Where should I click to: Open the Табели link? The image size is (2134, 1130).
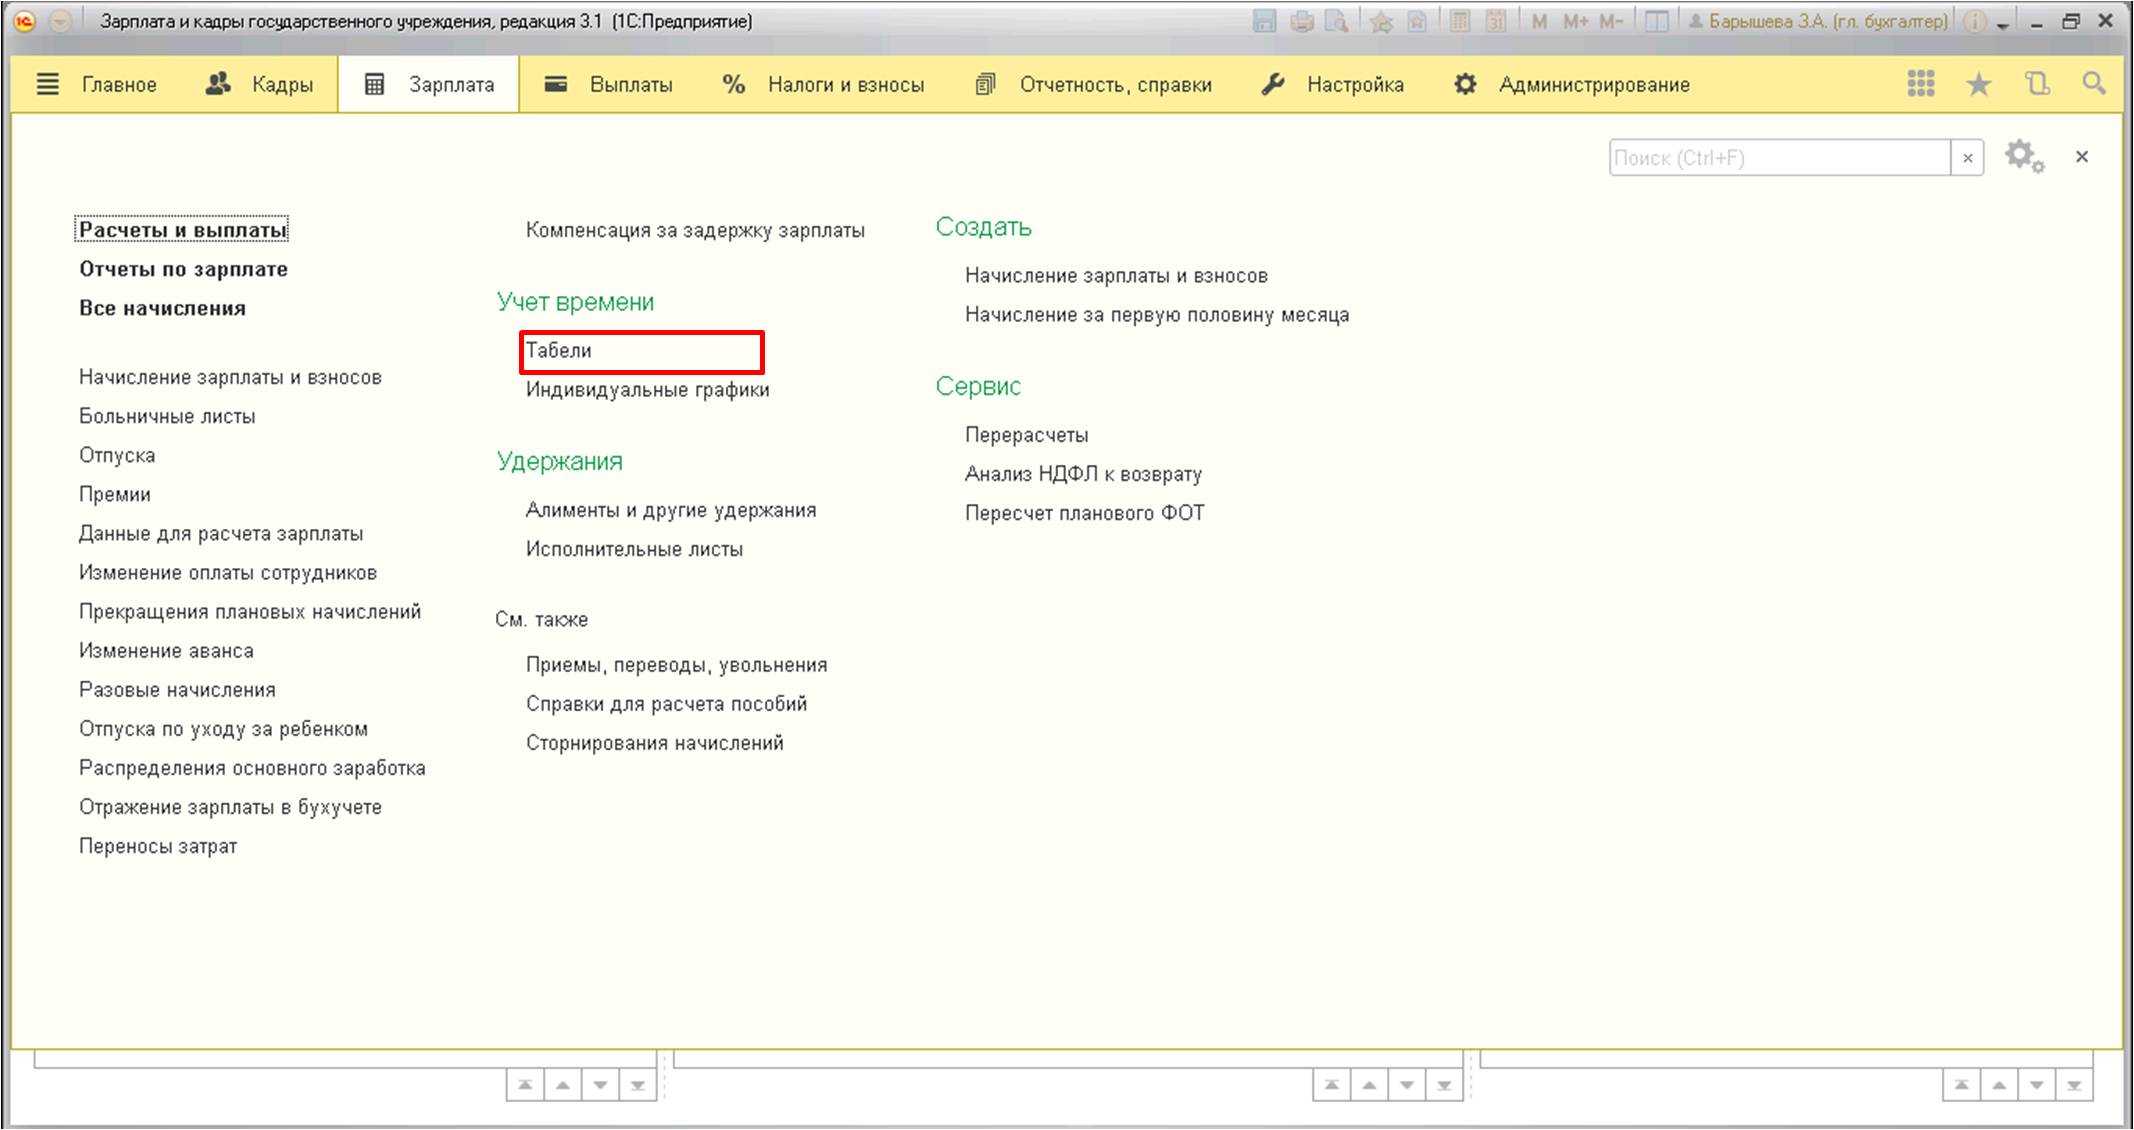(x=559, y=350)
